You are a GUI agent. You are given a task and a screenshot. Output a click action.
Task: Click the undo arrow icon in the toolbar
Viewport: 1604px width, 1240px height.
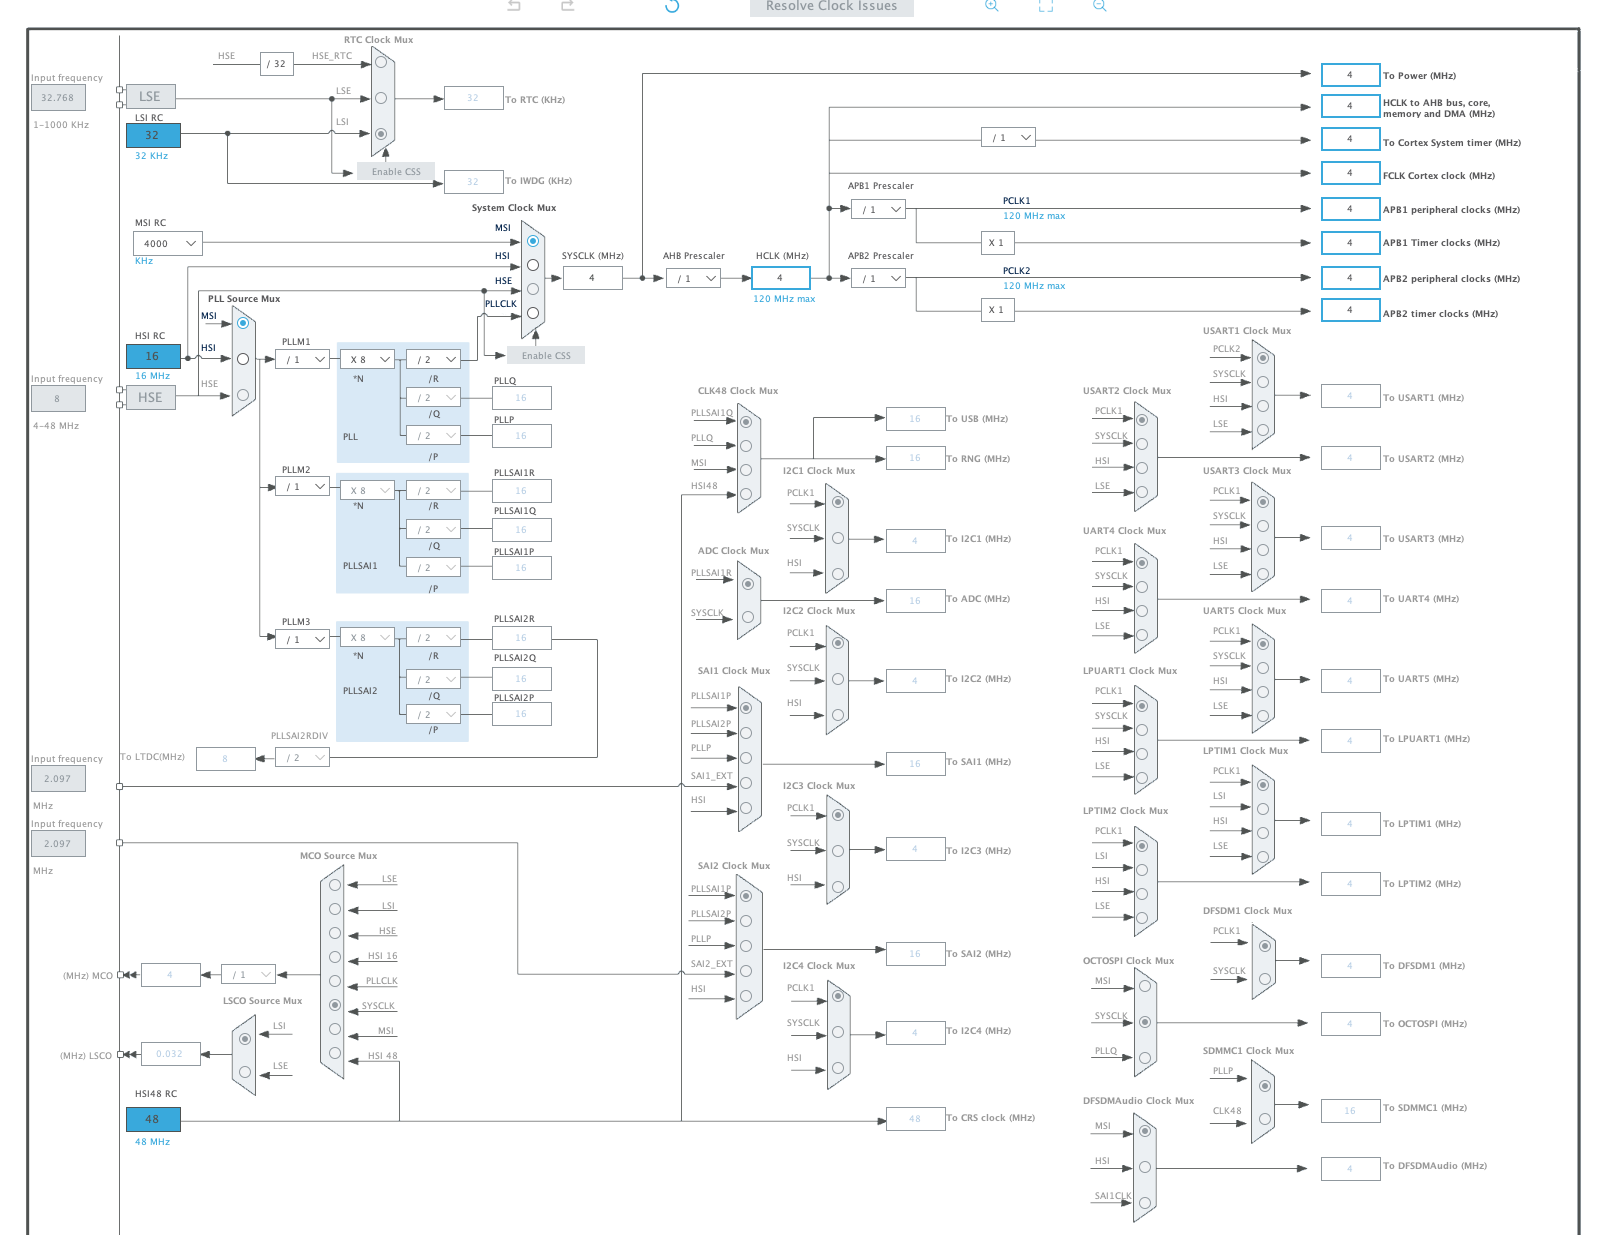click(x=514, y=6)
